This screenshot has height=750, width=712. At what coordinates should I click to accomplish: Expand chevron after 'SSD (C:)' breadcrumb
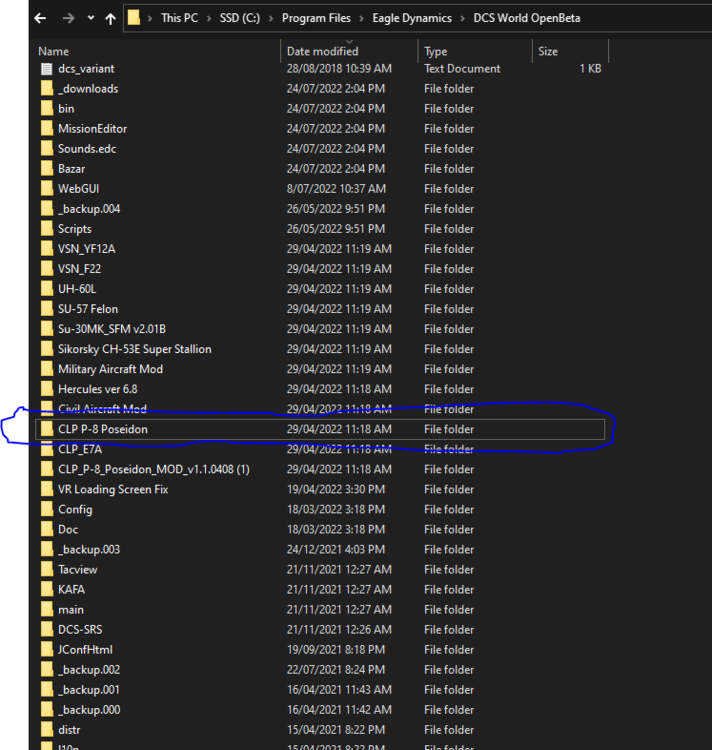(x=271, y=18)
